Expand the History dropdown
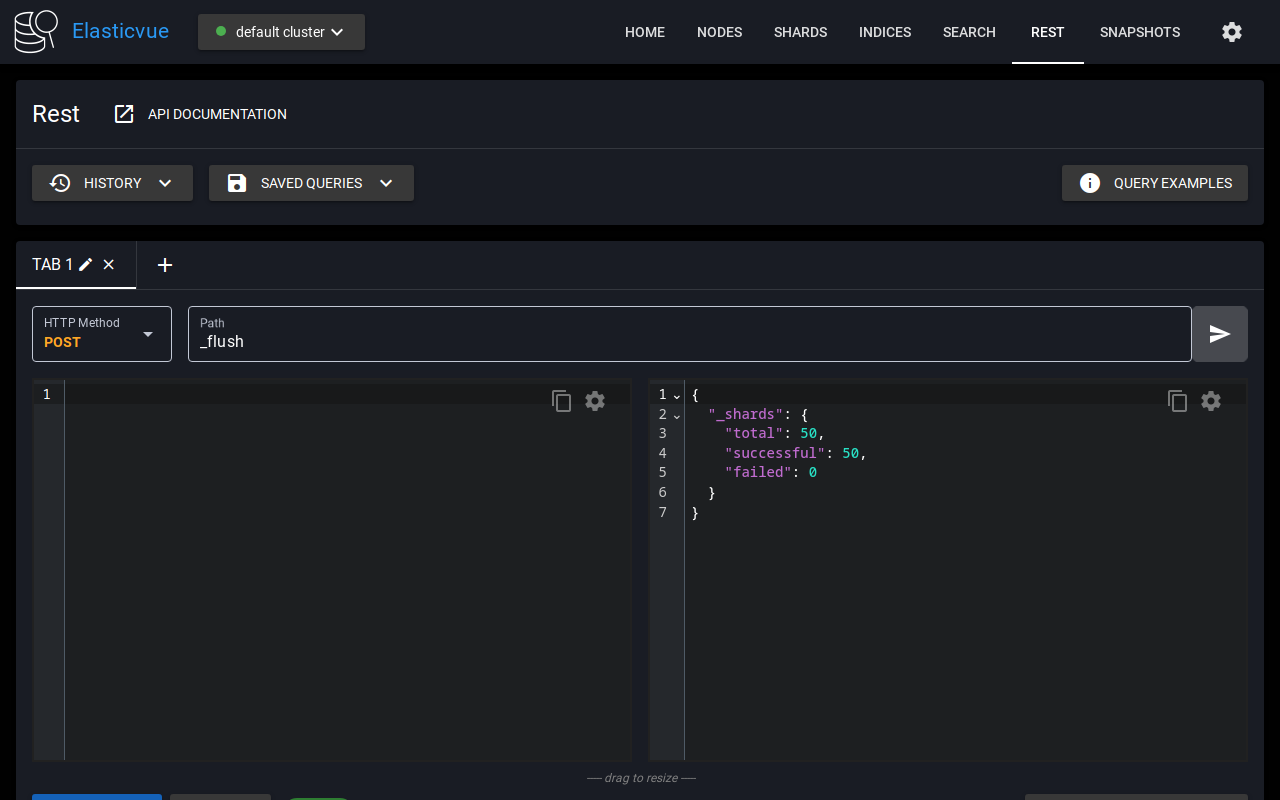Viewport: 1280px width, 800px height. 112,183
